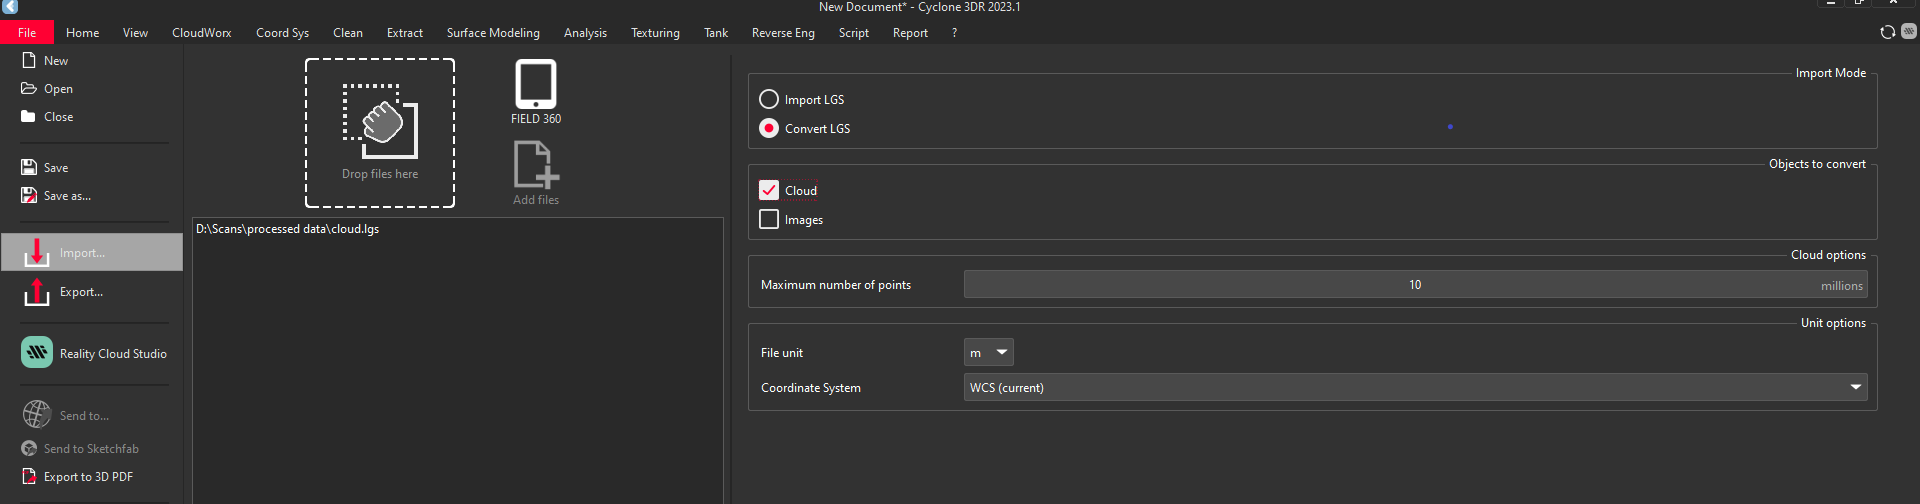Screen dimensions: 1920x504
Task: Select the D:\Scans\processed data\cloud.lgs file entry
Action: 287,228
